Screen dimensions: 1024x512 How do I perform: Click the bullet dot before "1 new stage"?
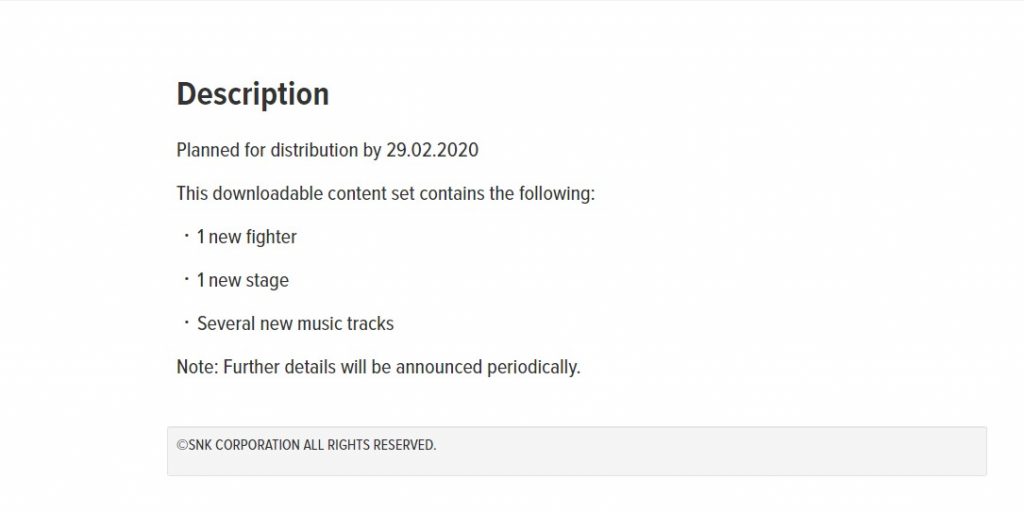[186, 279]
